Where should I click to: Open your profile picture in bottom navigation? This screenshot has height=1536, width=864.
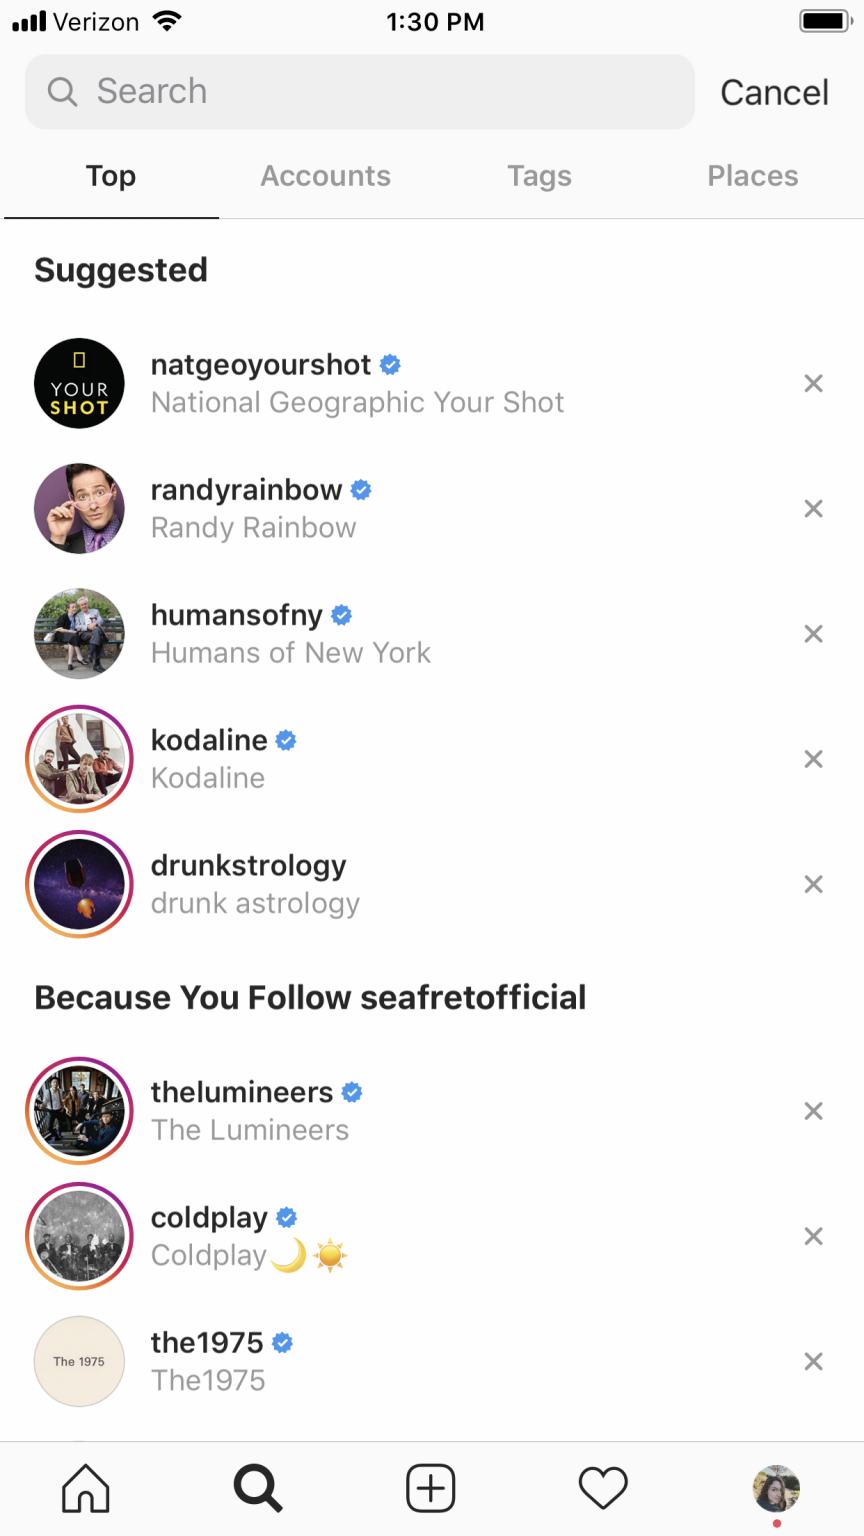point(775,1487)
